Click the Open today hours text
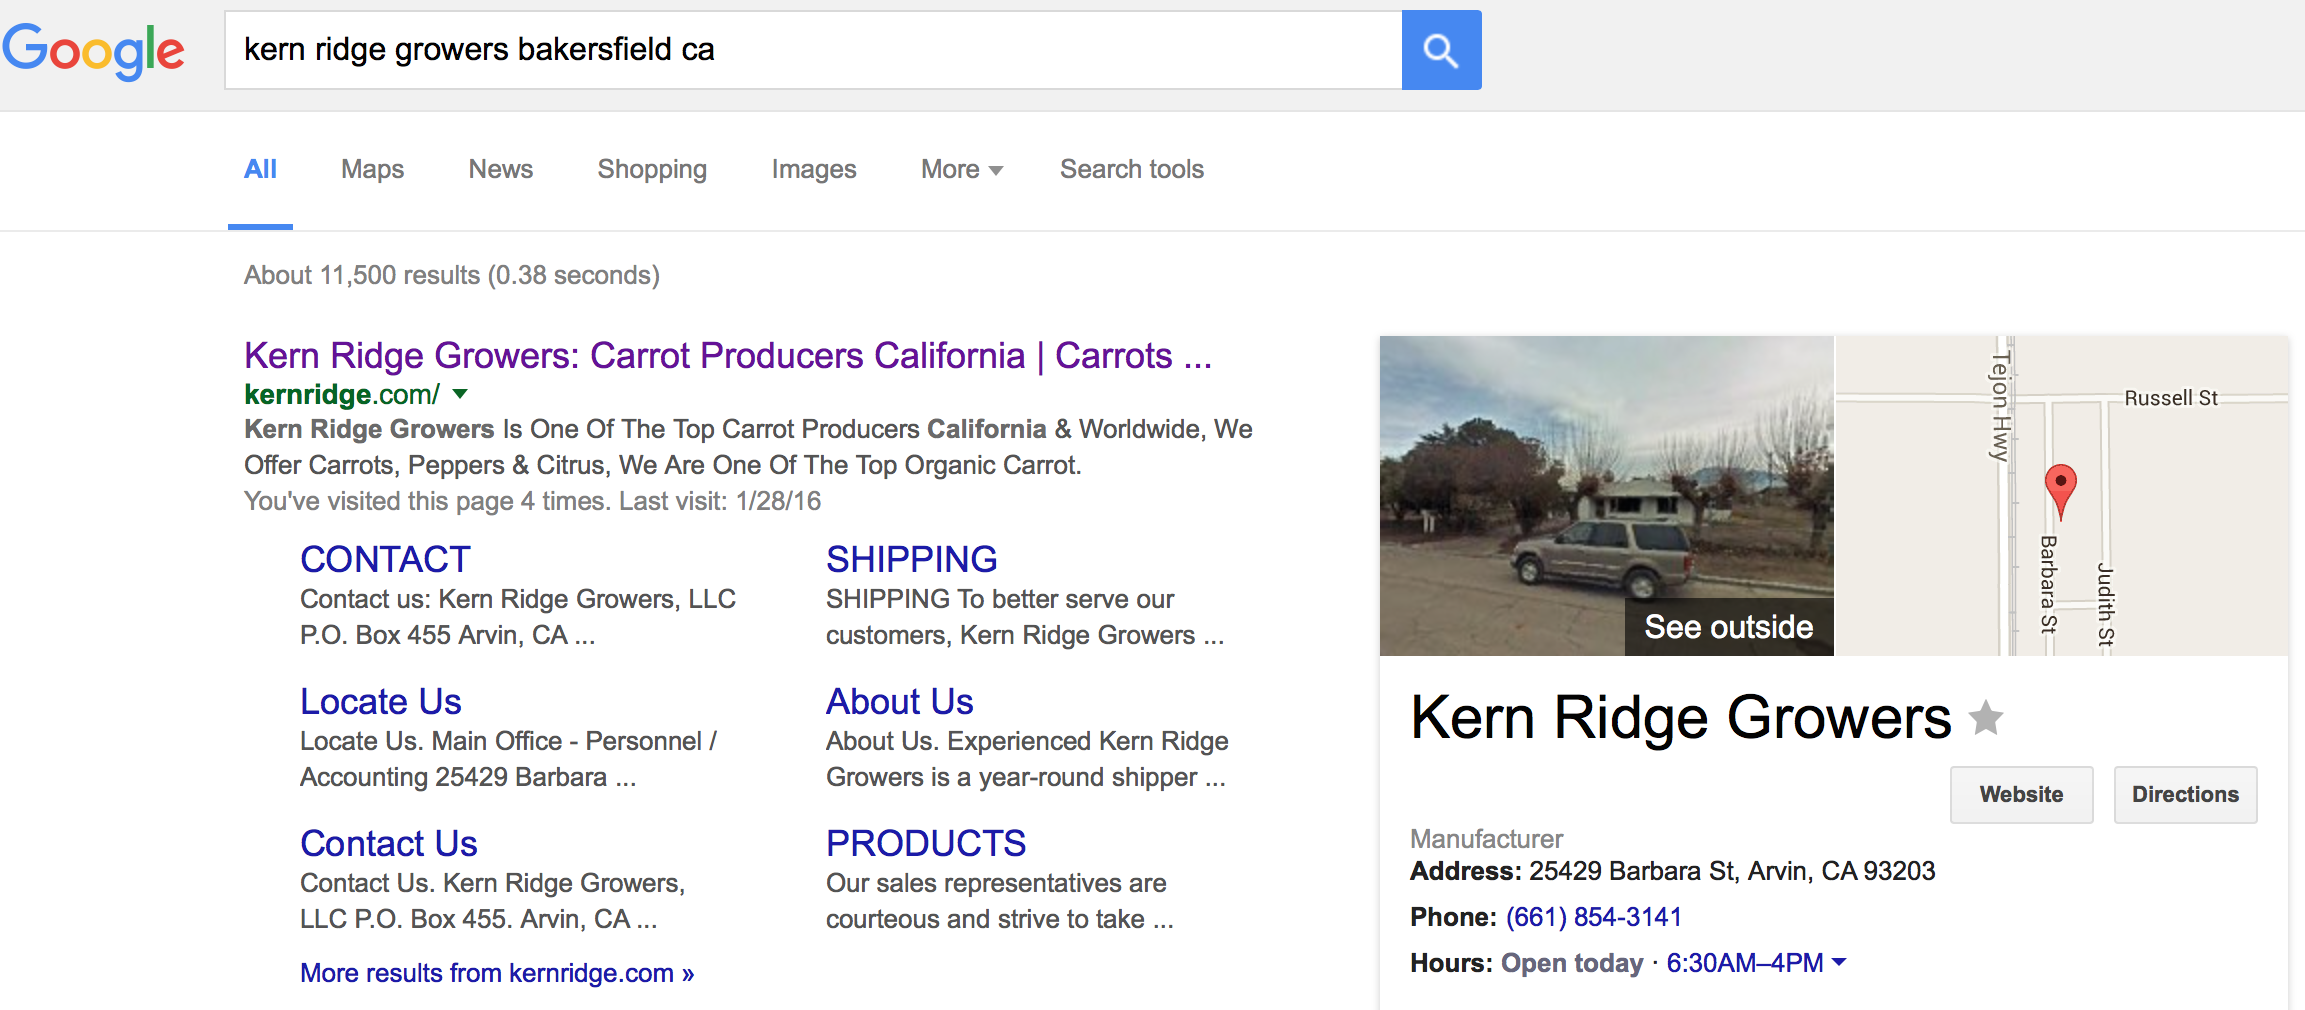Screen dimensions: 2305x1010 (1572, 963)
